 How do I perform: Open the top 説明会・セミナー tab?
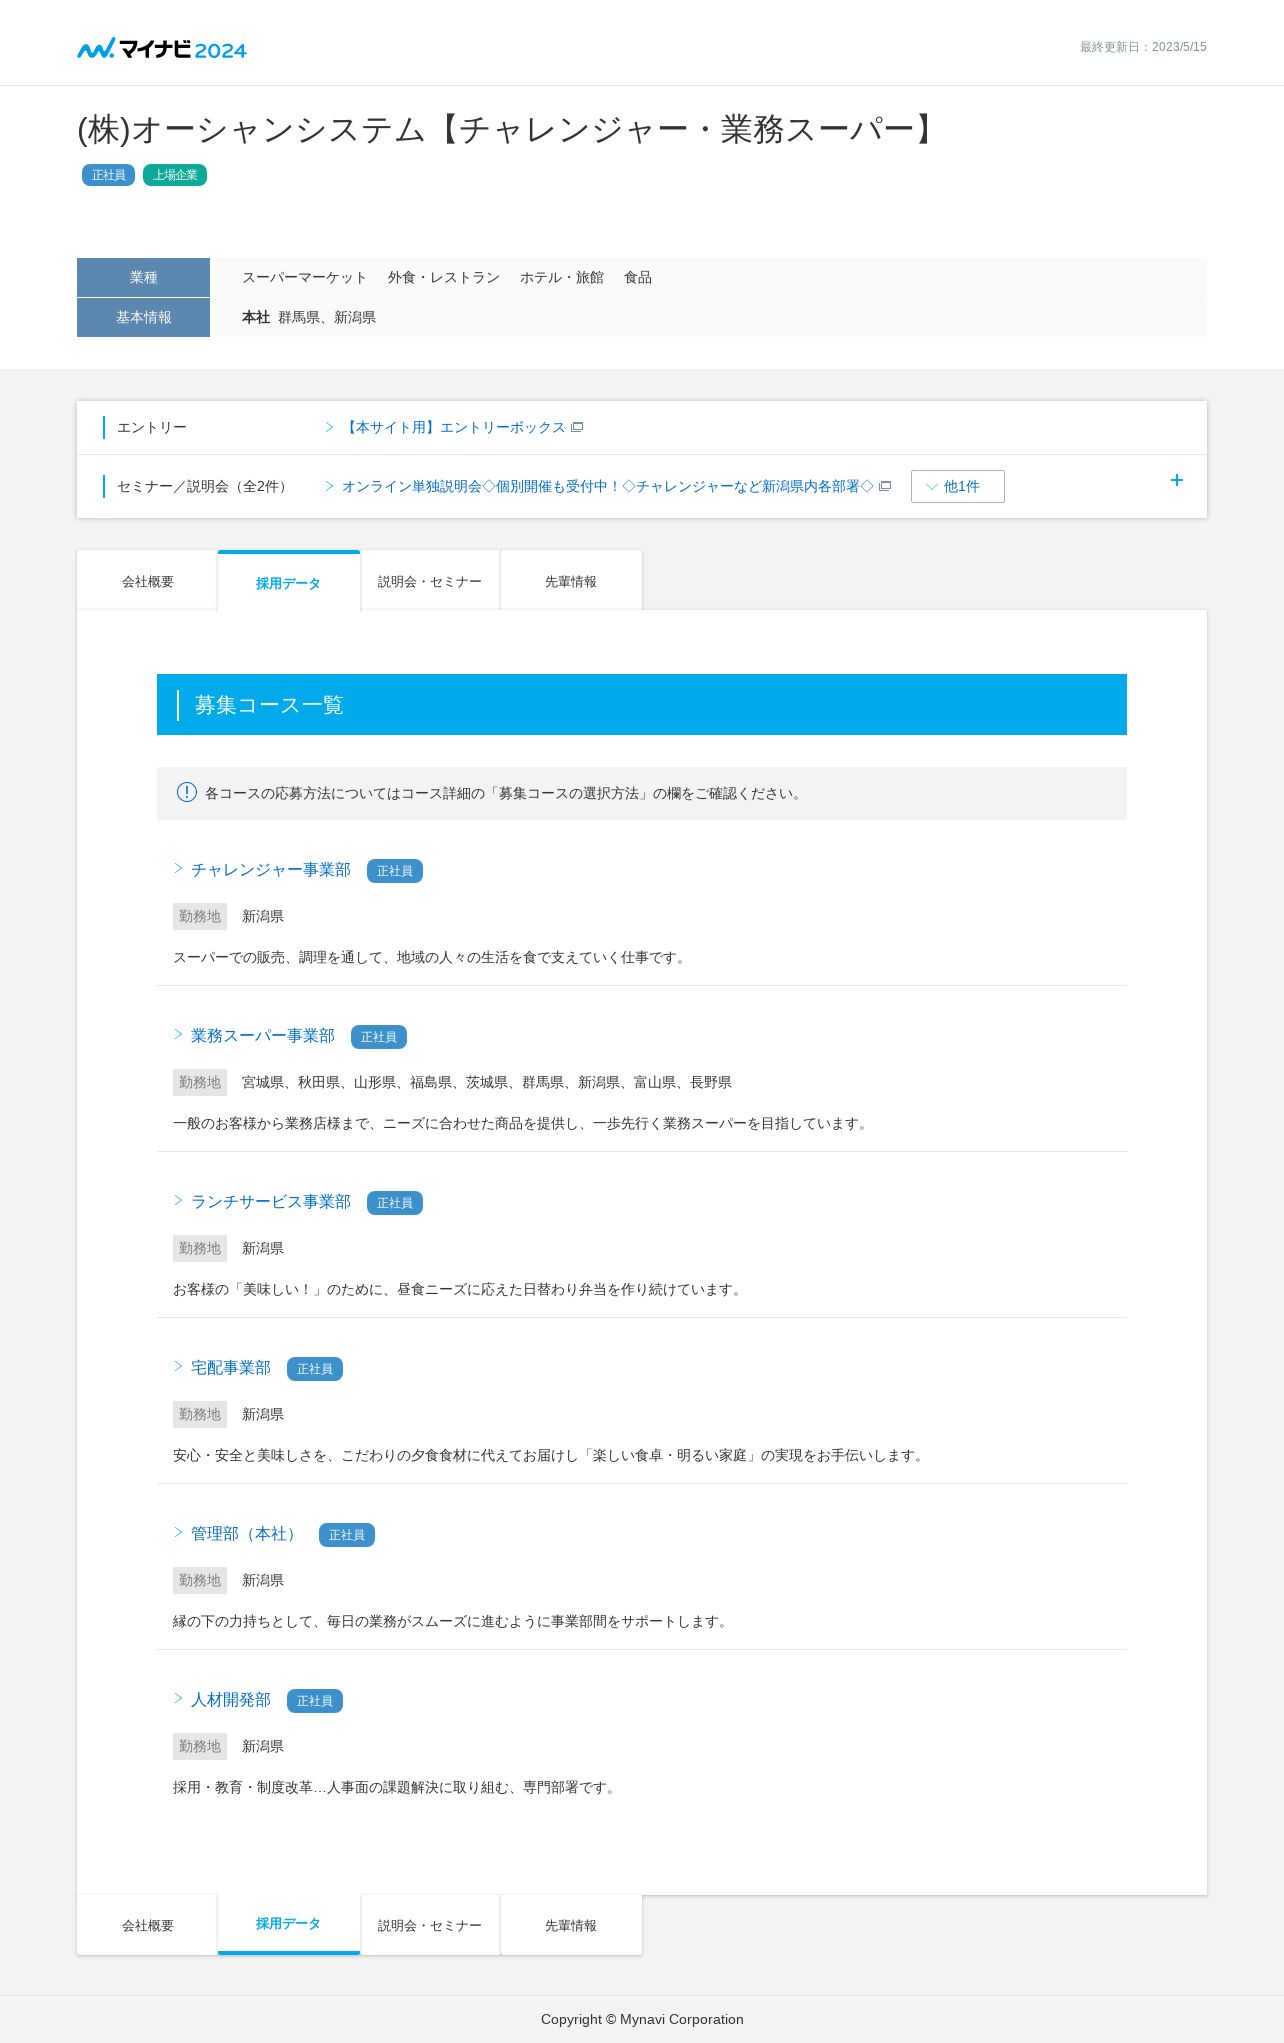tap(430, 581)
